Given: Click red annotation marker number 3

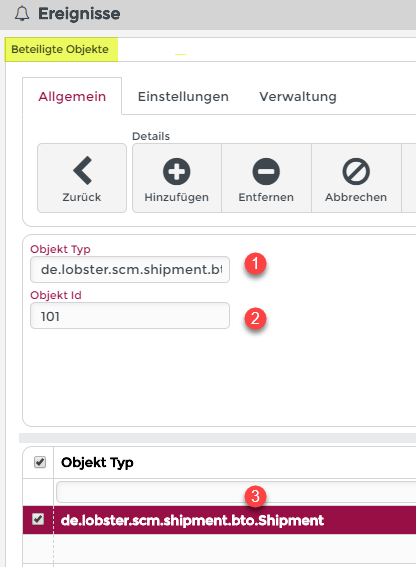Looking at the screenshot, I should [255, 496].
